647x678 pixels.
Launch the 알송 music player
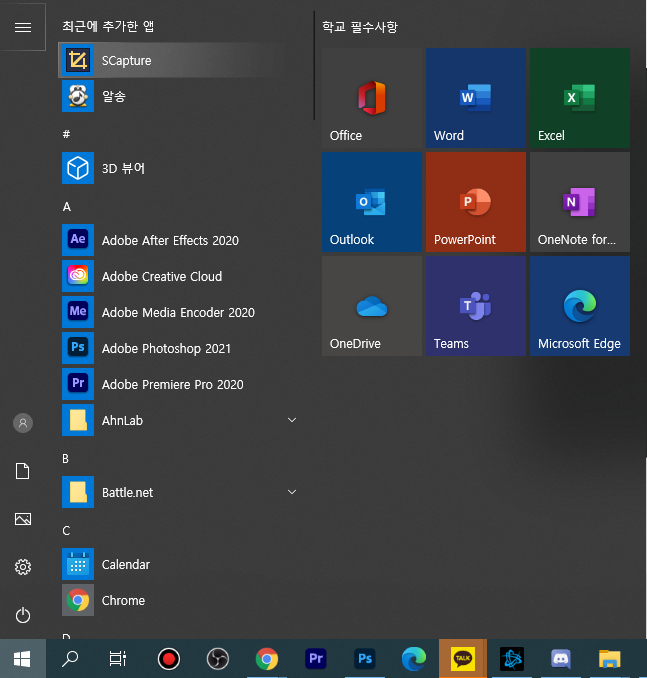tap(179, 96)
